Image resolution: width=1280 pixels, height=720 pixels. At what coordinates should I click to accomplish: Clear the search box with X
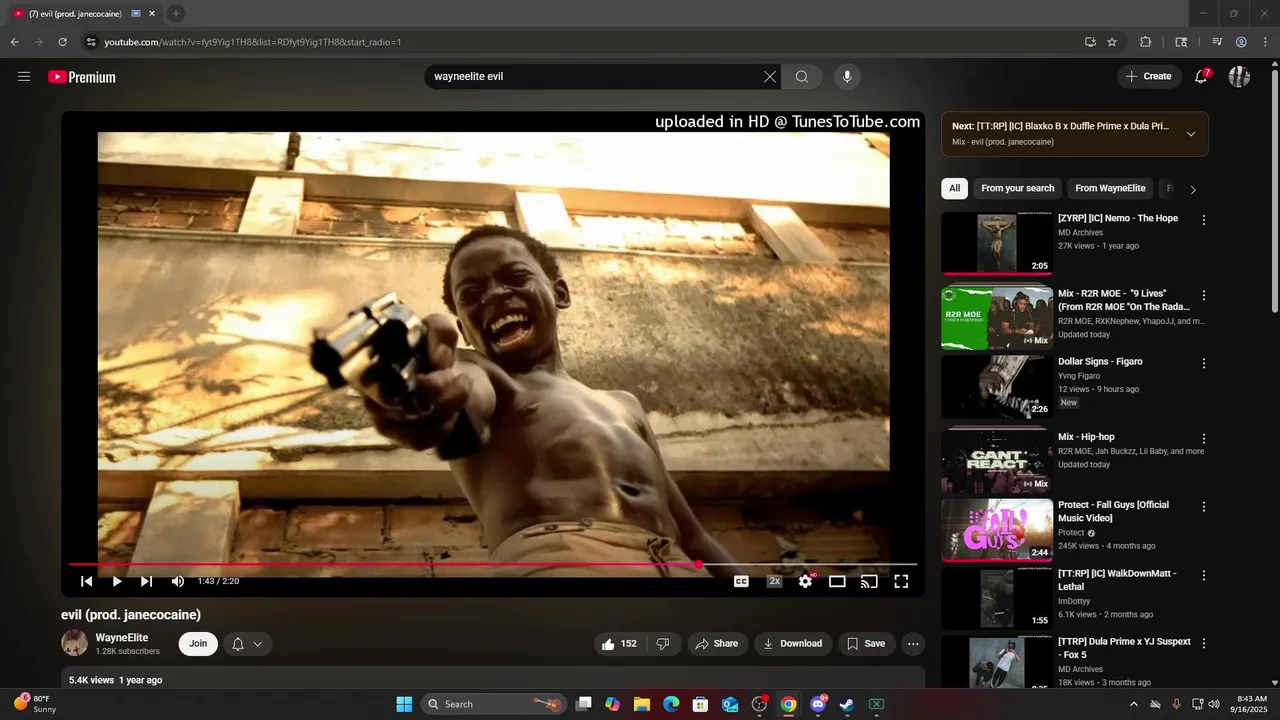tap(770, 77)
